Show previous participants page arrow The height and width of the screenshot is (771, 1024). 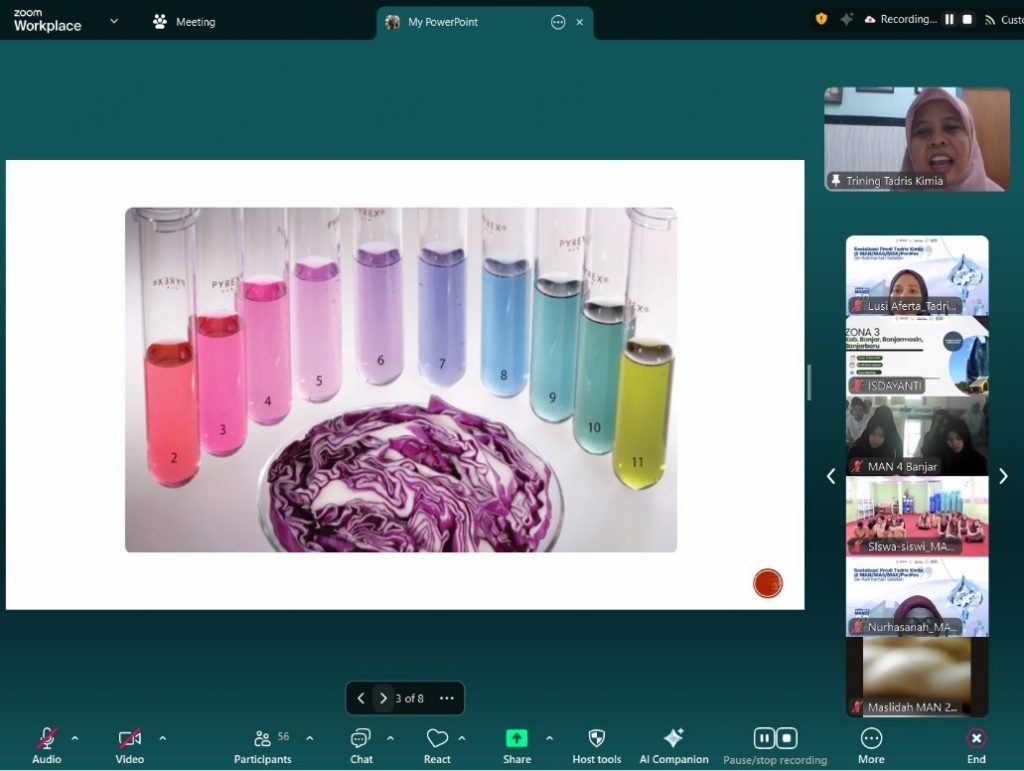831,477
